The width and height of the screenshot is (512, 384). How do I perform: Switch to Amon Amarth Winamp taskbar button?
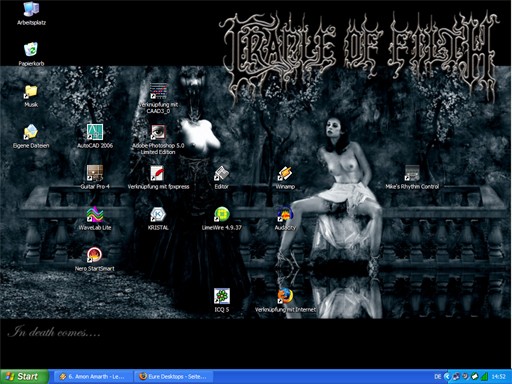(x=93, y=377)
